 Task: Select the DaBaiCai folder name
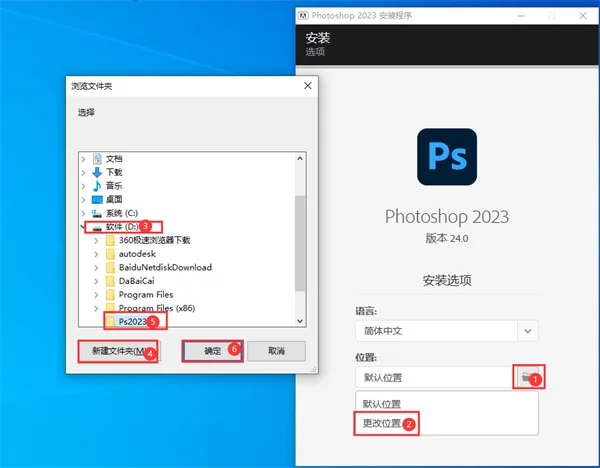click(x=136, y=281)
